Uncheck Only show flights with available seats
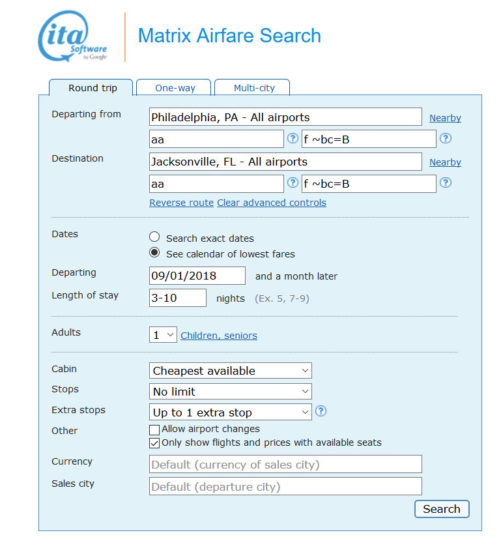The image size is (501, 550). [154, 443]
